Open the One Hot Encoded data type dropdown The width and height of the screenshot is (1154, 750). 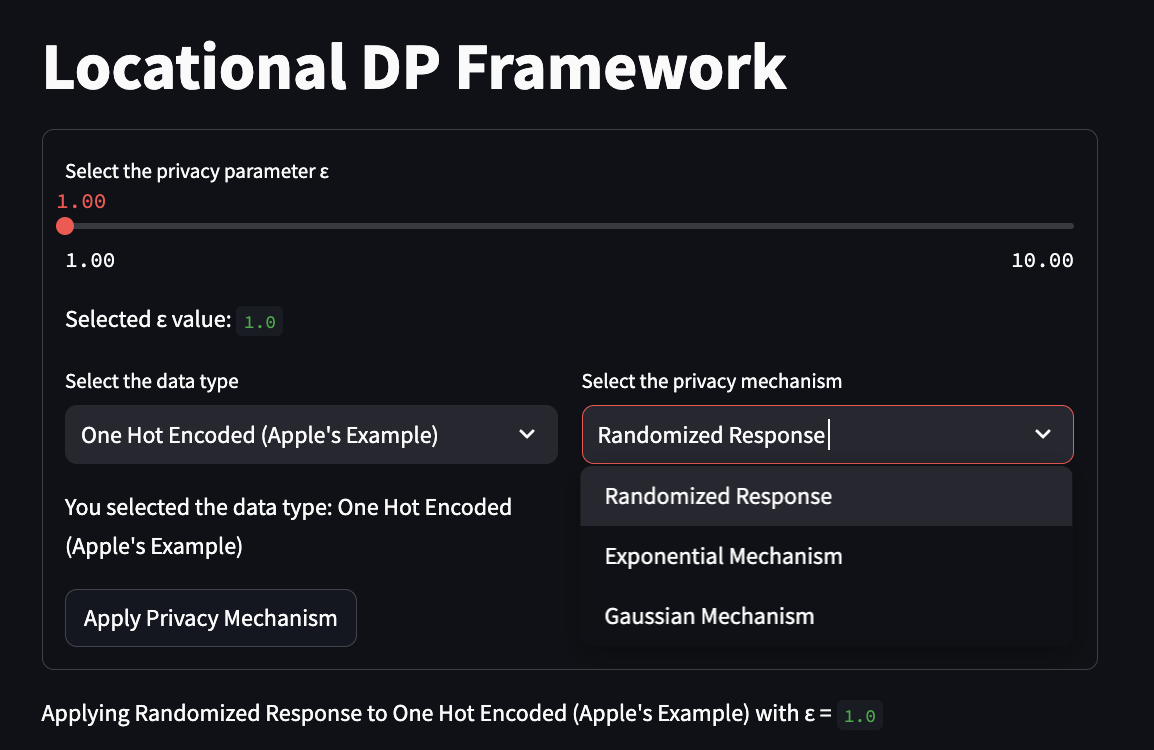pyautogui.click(x=311, y=434)
